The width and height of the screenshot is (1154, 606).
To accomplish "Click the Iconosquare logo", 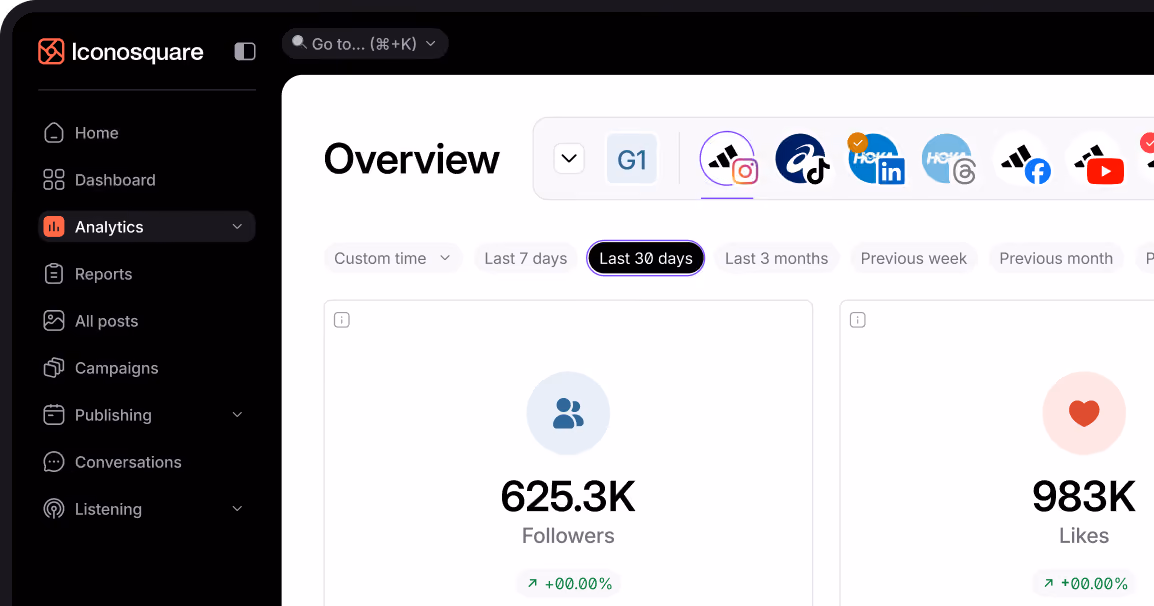I will point(121,52).
